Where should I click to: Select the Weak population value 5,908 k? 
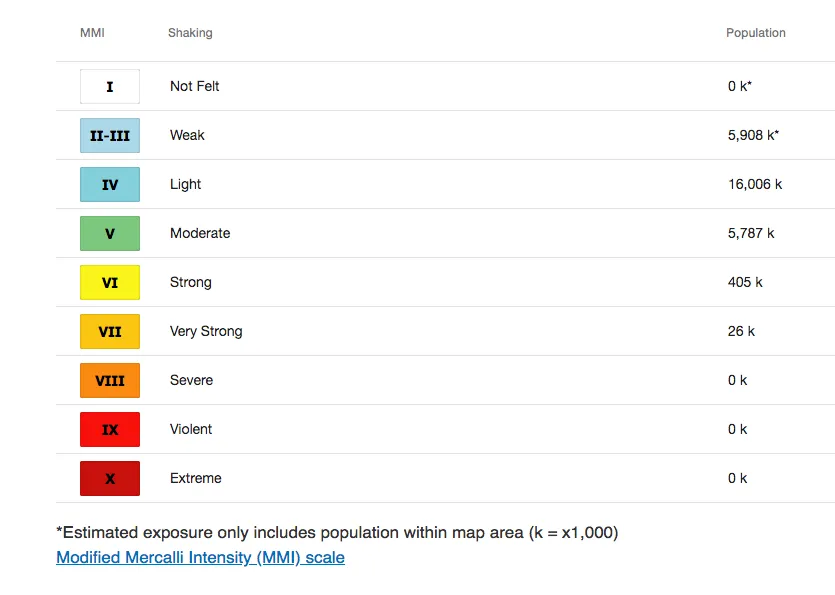(x=753, y=135)
